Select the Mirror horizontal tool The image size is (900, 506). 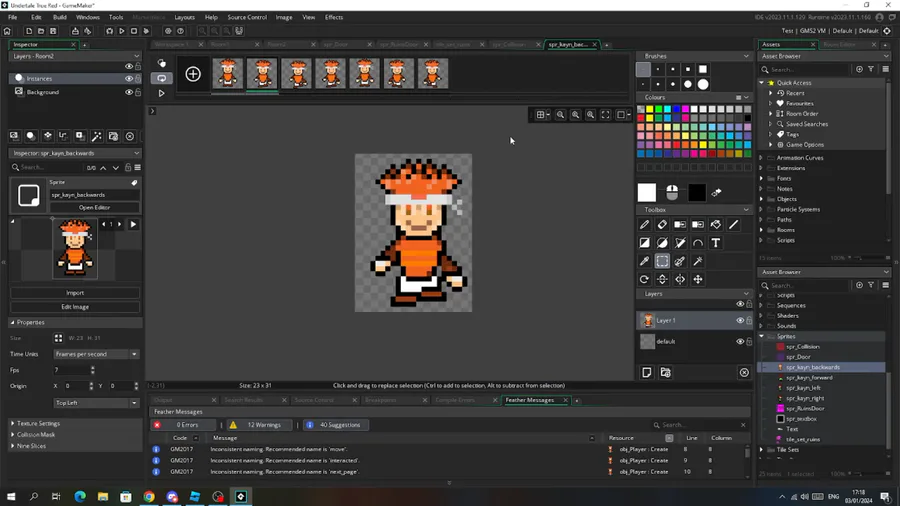pos(680,279)
